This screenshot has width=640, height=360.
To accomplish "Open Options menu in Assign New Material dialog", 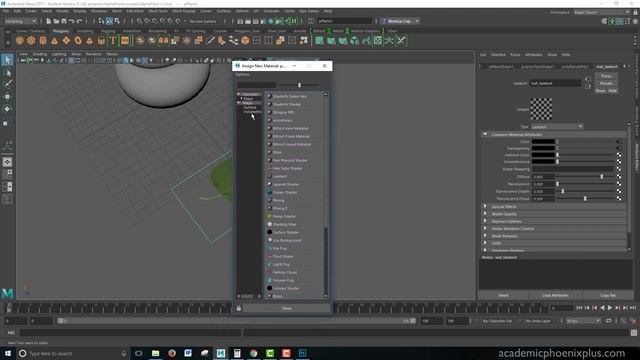I will point(242,75).
